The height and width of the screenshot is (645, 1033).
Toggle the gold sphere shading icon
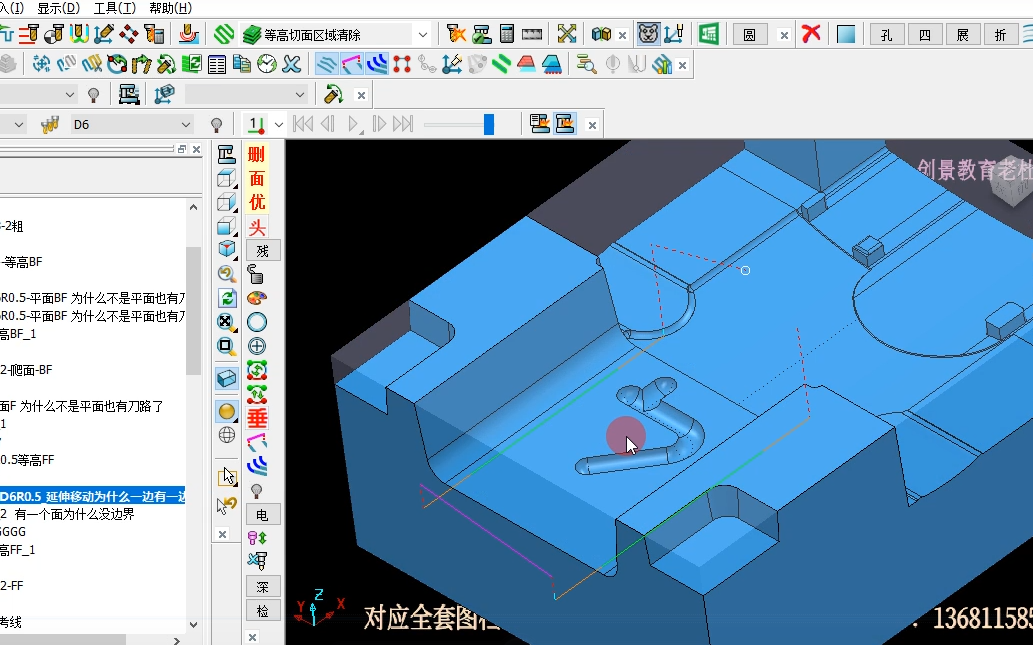pyautogui.click(x=227, y=412)
